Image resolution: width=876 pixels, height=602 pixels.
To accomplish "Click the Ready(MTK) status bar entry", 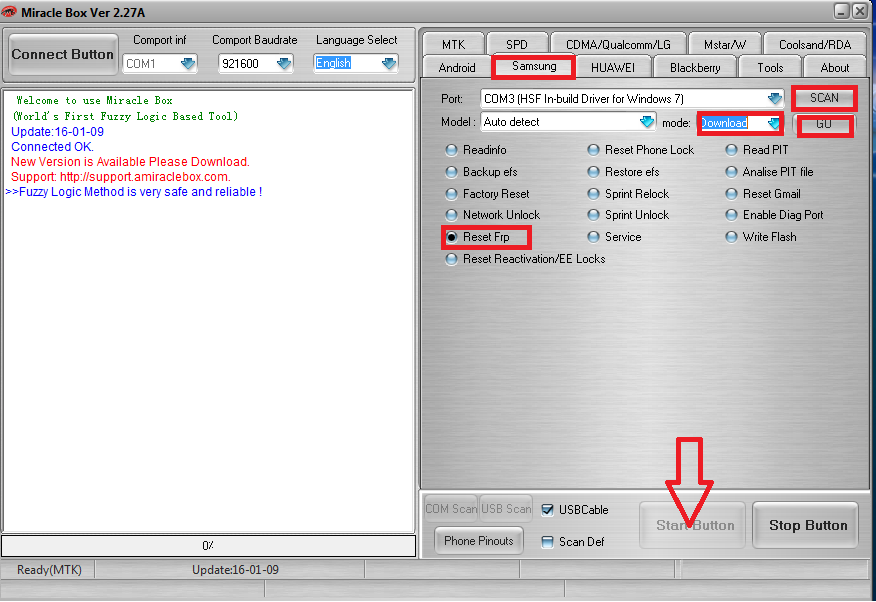I will point(49,570).
